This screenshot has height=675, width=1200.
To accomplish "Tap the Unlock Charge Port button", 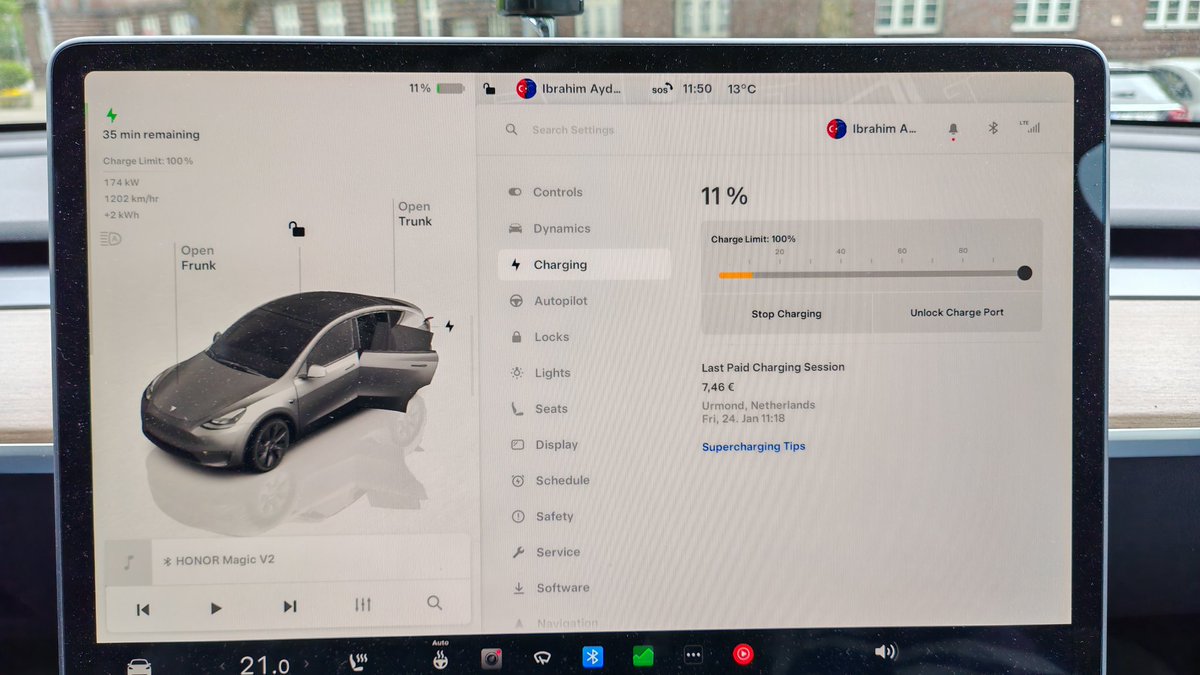I will pyautogui.click(x=957, y=312).
